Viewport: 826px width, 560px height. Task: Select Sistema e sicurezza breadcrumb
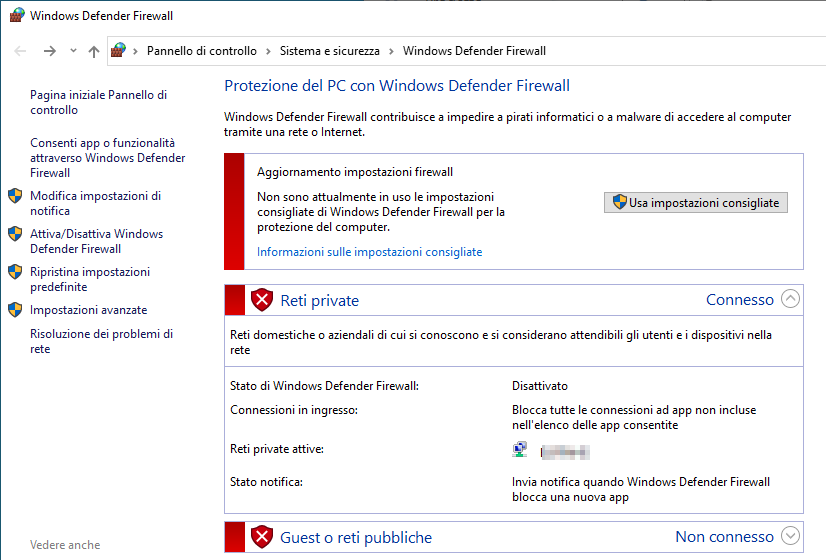click(330, 51)
